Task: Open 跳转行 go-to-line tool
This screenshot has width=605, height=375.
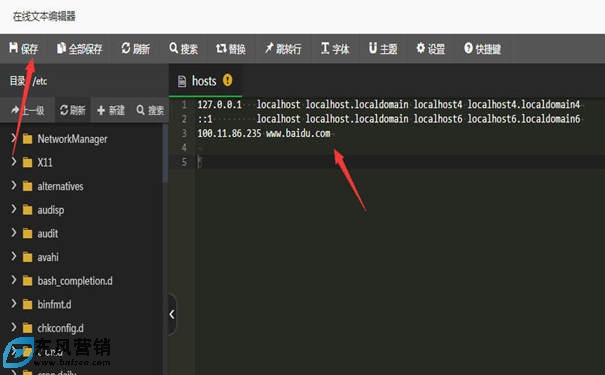Action: pyautogui.click(x=282, y=49)
